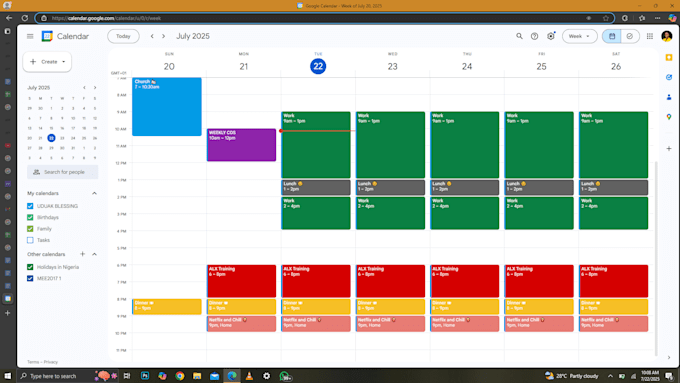
Task: Open Google Maps side panel icon
Action: [x=669, y=117]
